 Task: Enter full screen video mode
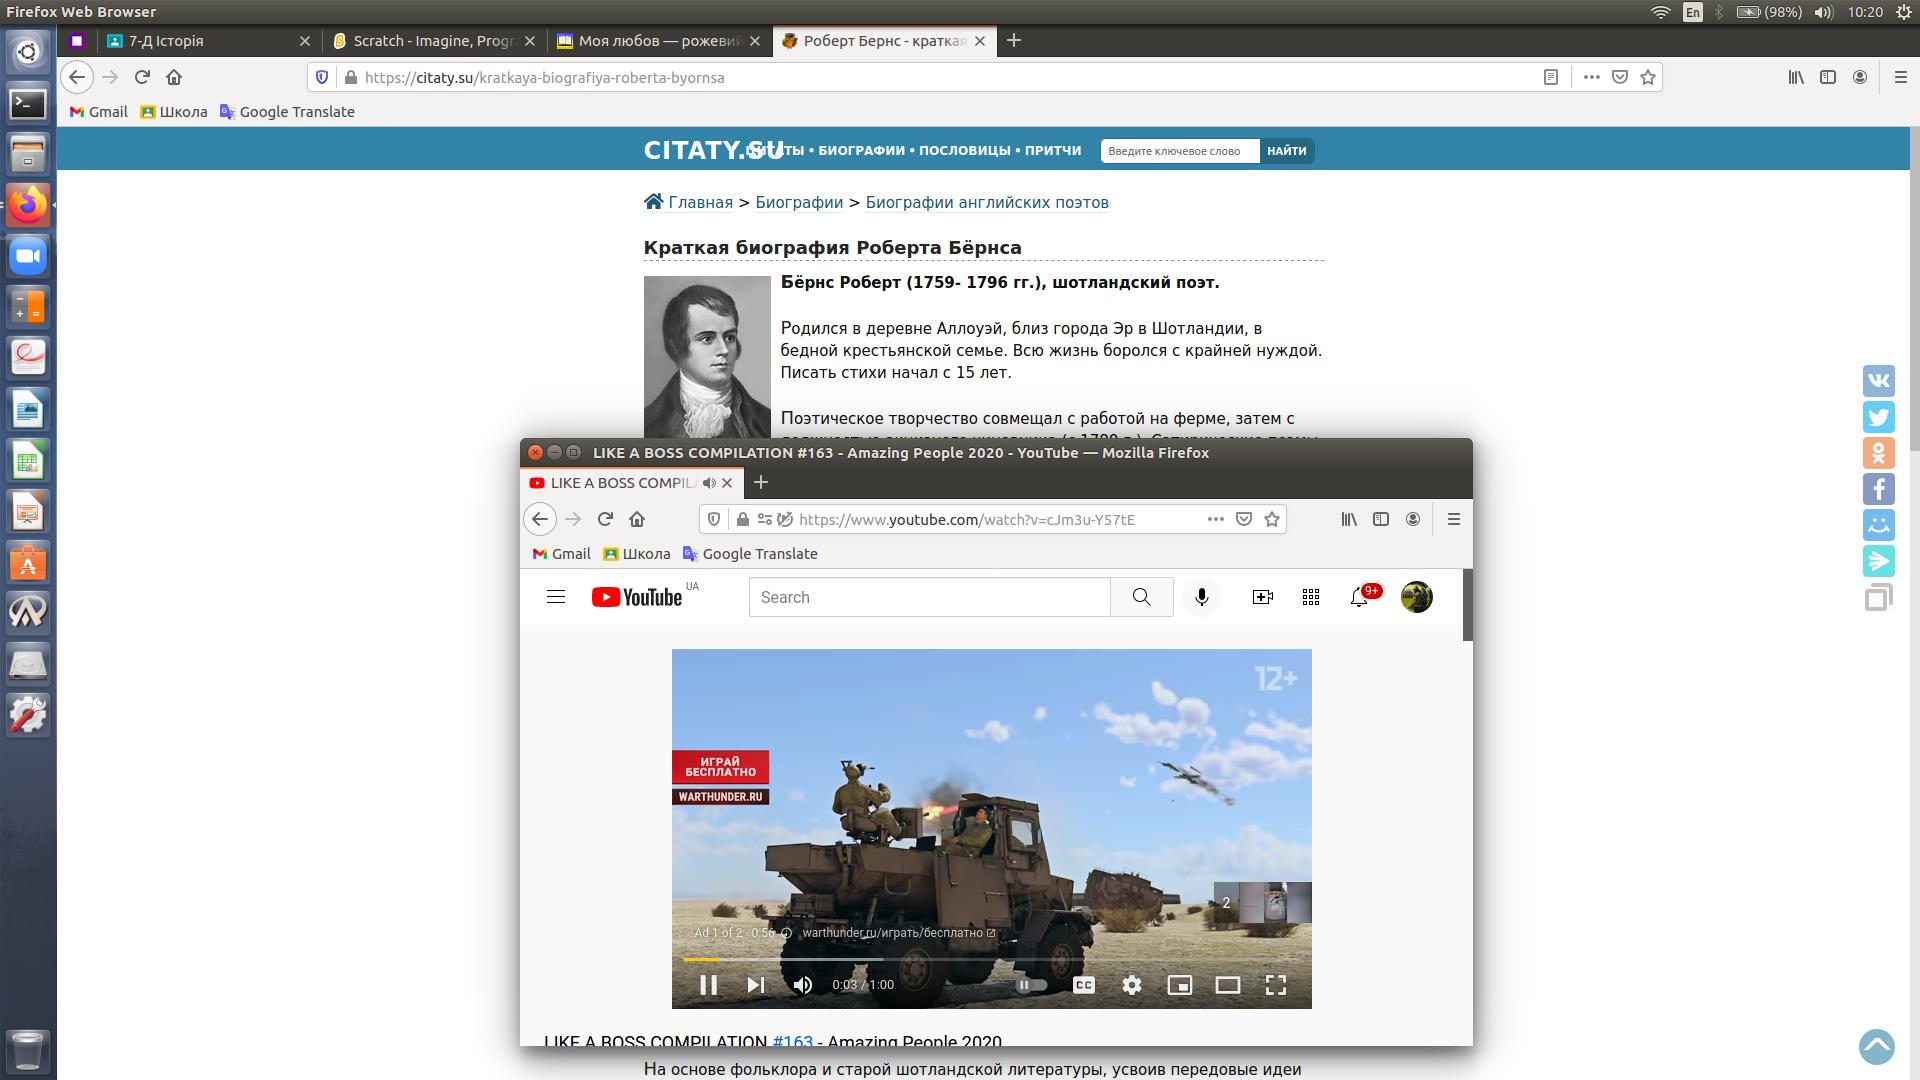(1275, 985)
